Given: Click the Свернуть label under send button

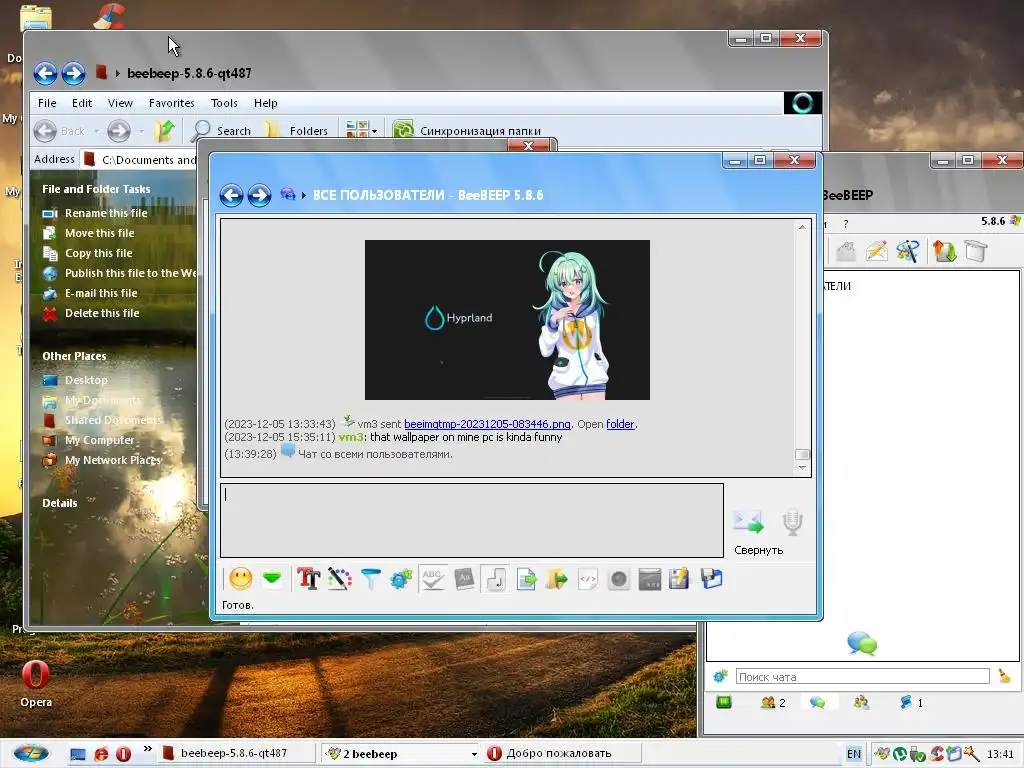Looking at the screenshot, I should pyautogui.click(x=758, y=551).
